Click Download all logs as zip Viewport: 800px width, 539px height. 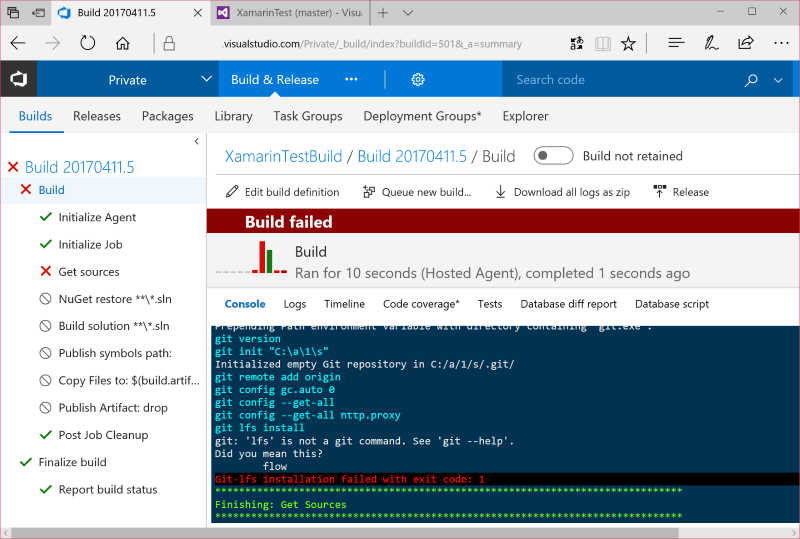pos(562,192)
